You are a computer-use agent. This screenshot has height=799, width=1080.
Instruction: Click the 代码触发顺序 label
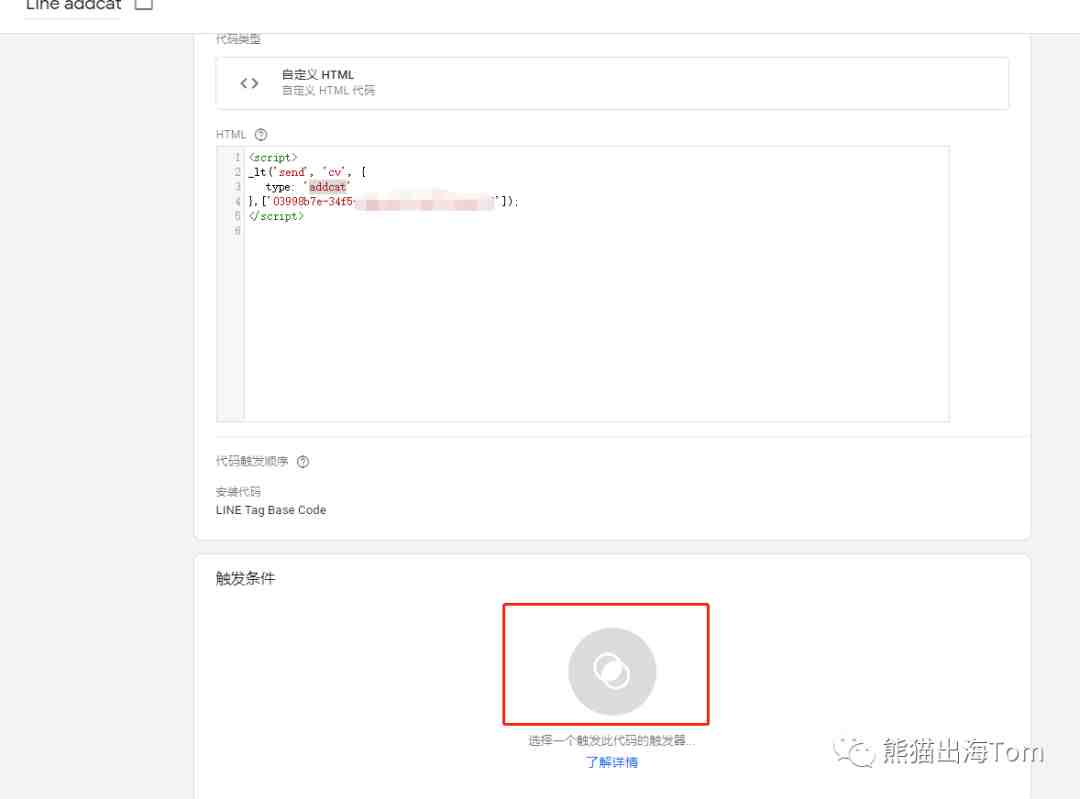click(x=252, y=461)
